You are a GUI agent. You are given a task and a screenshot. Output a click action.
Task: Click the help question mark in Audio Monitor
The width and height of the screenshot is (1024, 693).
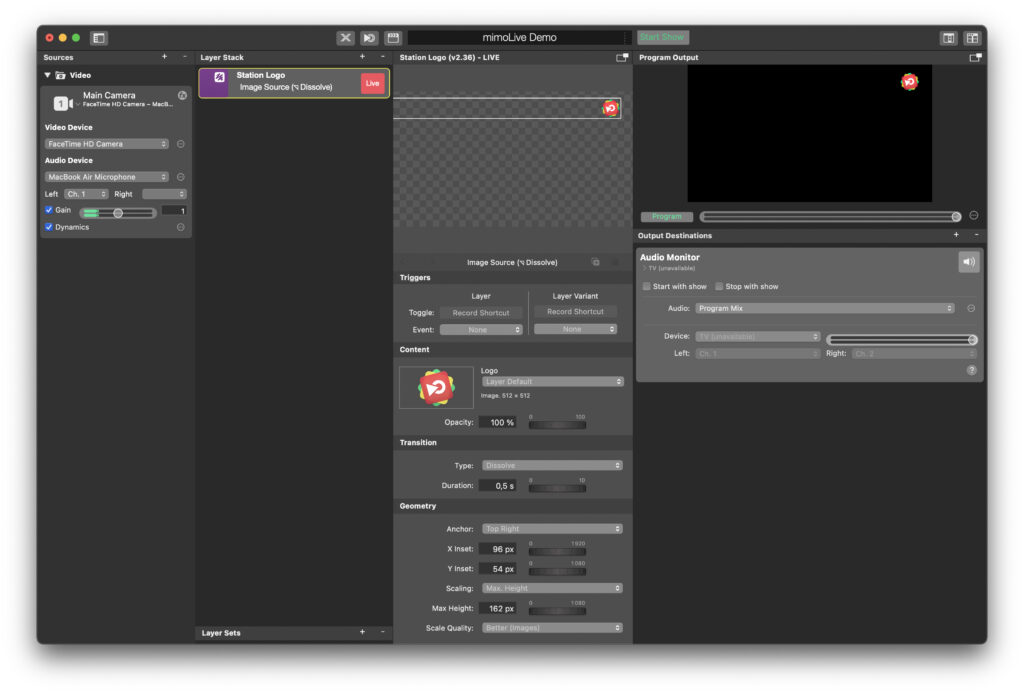click(x=972, y=370)
